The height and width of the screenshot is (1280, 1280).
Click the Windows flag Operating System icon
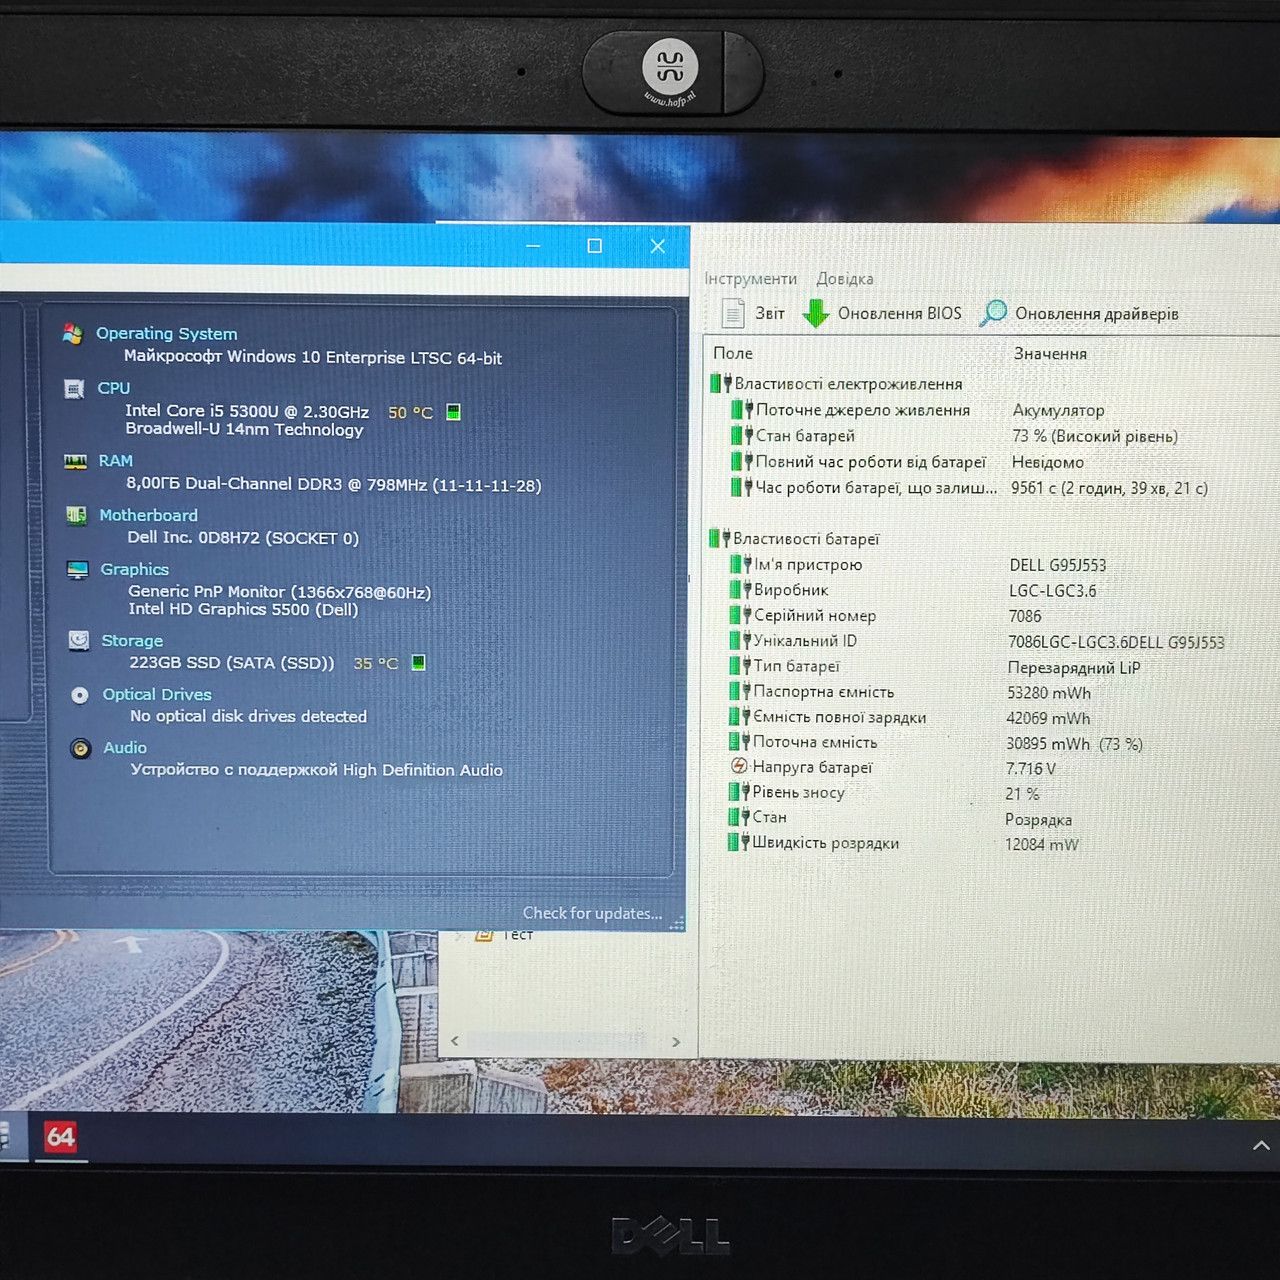(x=72, y=333)
